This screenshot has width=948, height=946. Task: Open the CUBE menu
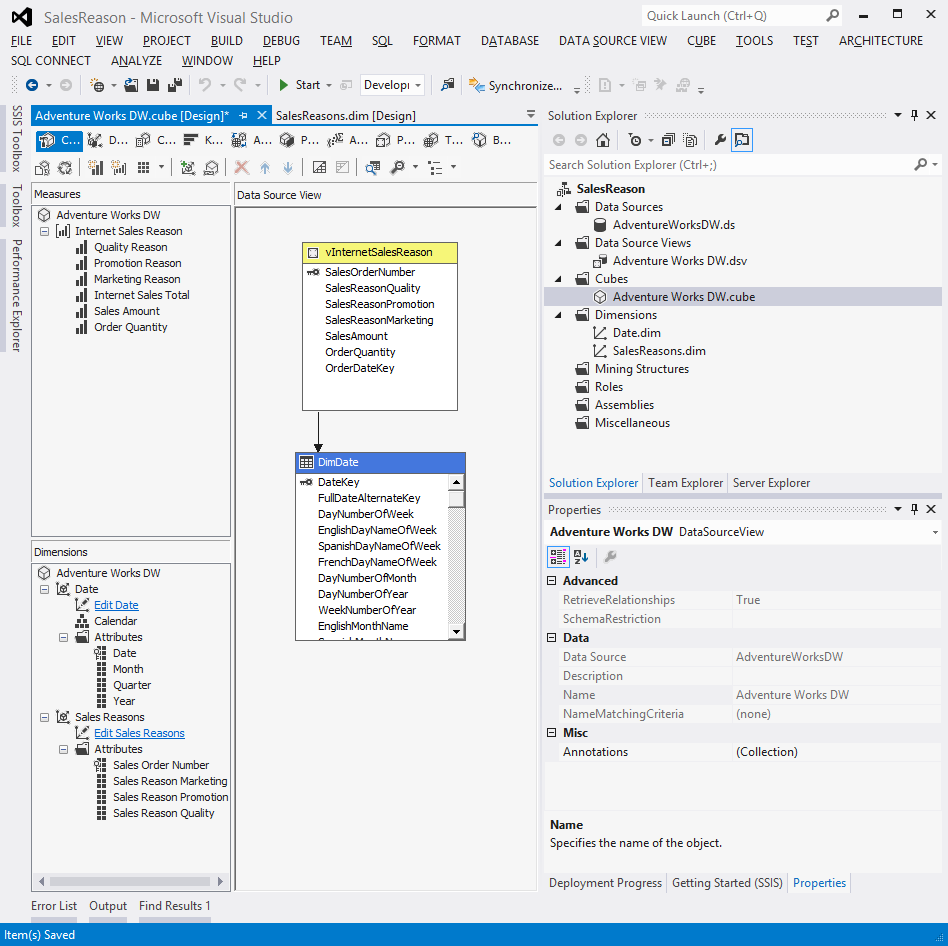(x=701, y=40)
